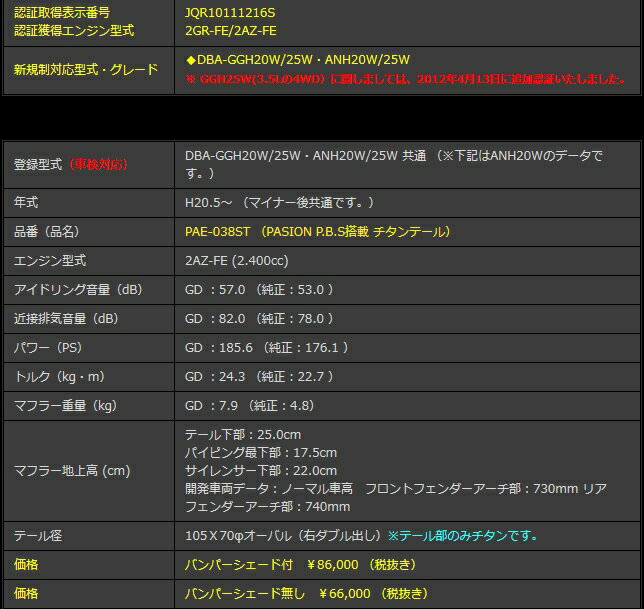Screen dimensions: 644x609
Task: Click the サイレンサー下部 22.0cm line
Action: pos(261,470)
